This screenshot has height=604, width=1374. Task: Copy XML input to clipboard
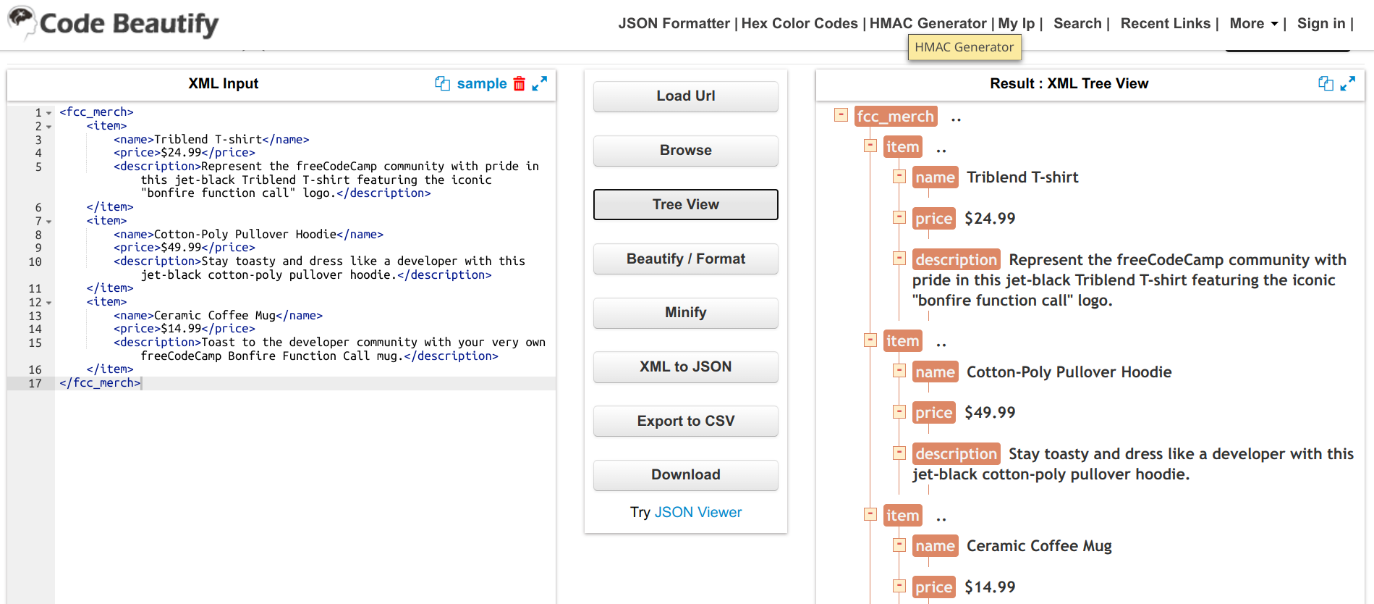pyautogui.click(x=442, y=84)
